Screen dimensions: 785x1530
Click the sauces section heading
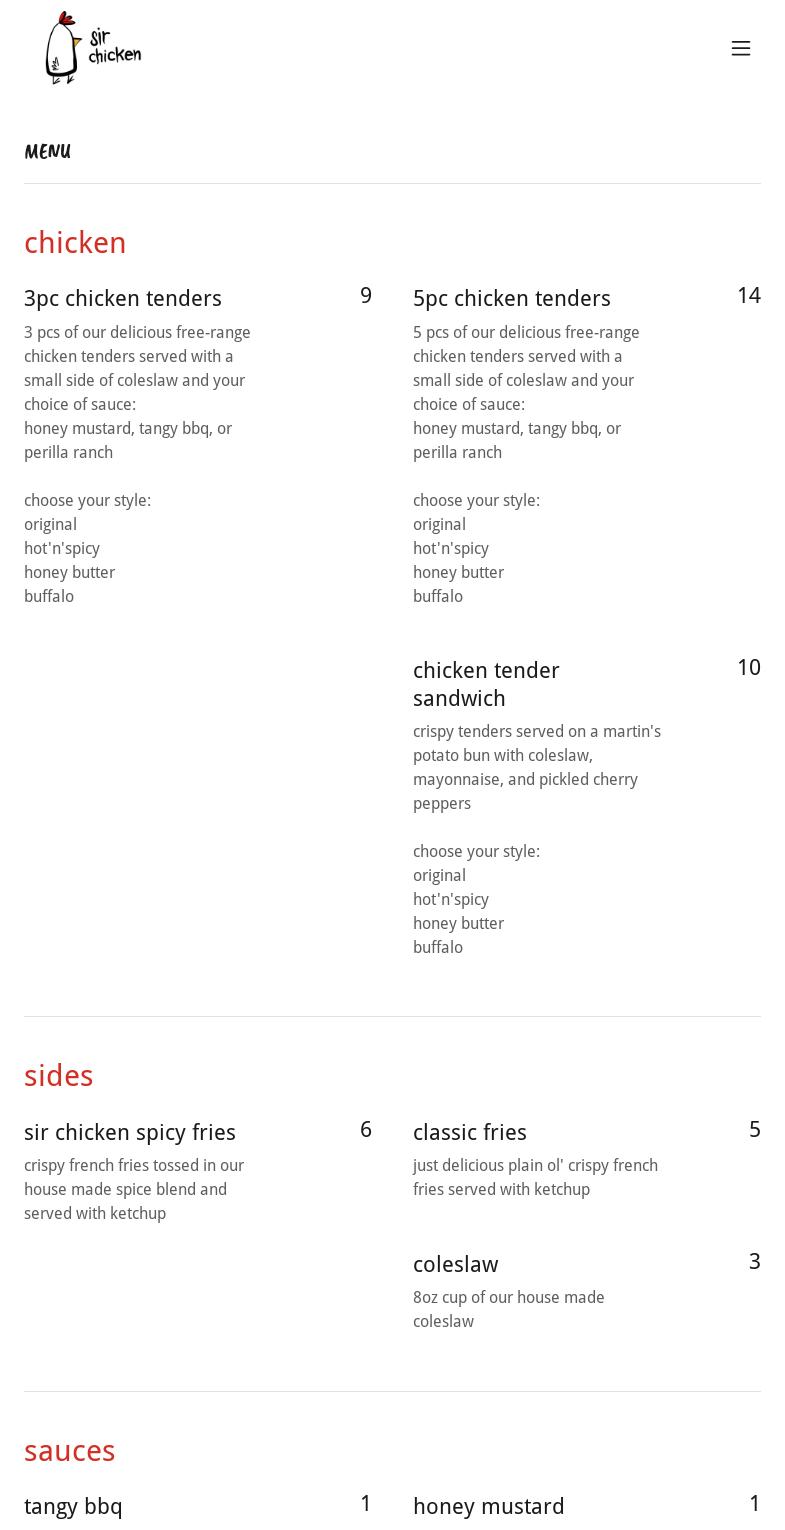point(69,1451)
